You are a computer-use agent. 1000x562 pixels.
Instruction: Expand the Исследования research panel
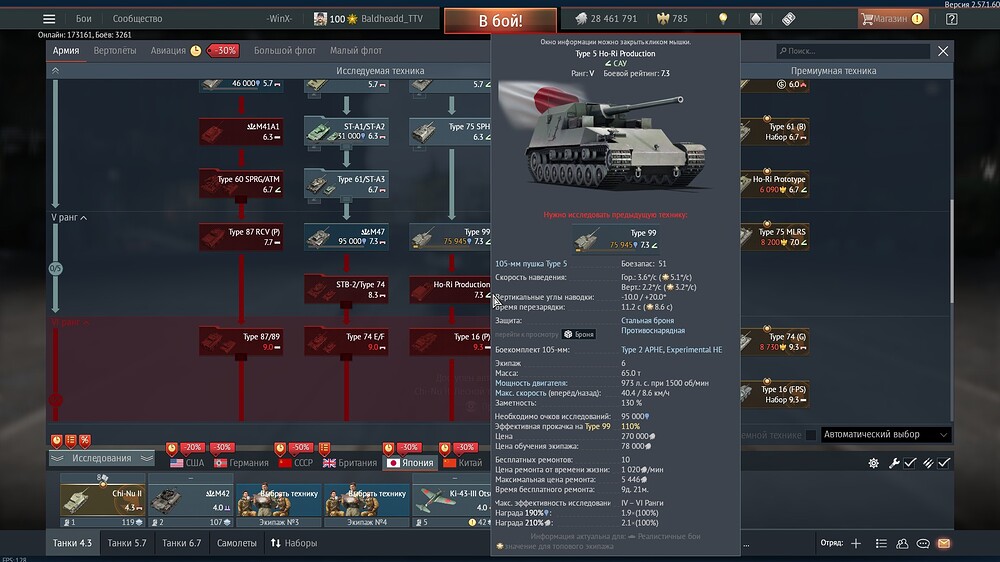[x=102, y=458]
